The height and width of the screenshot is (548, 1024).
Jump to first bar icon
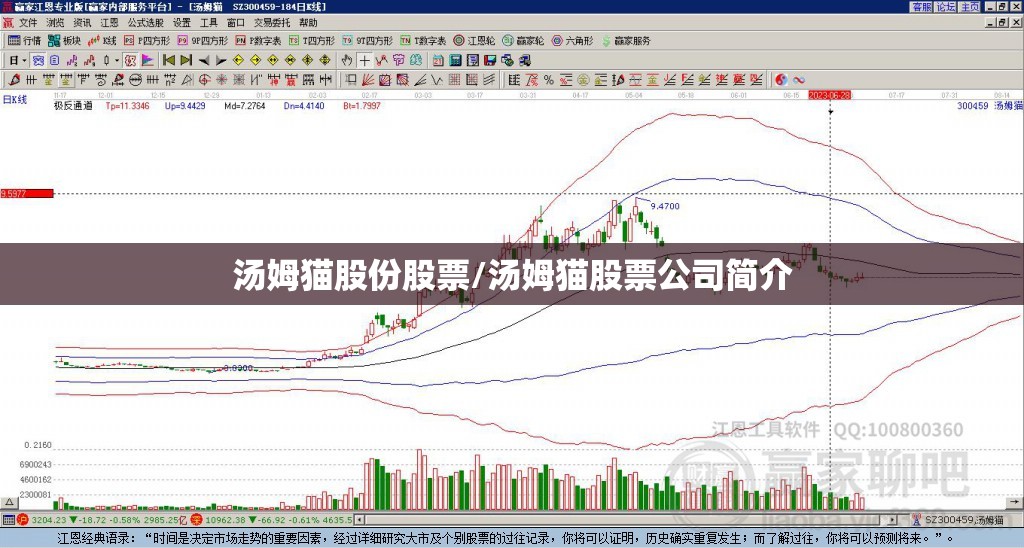click(x=168, y=61)
